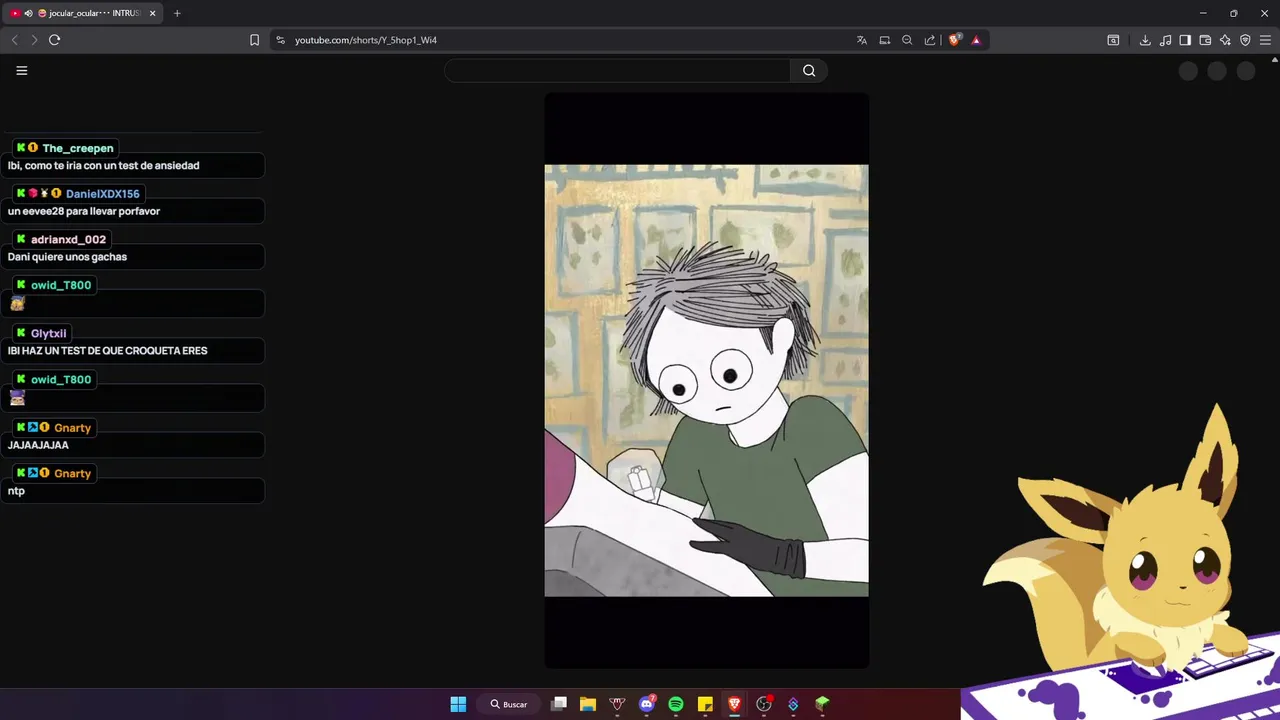Mute the tab via its audio speaker icon
Viewport: 1280px width, 720px height.
tap(28, 13)
